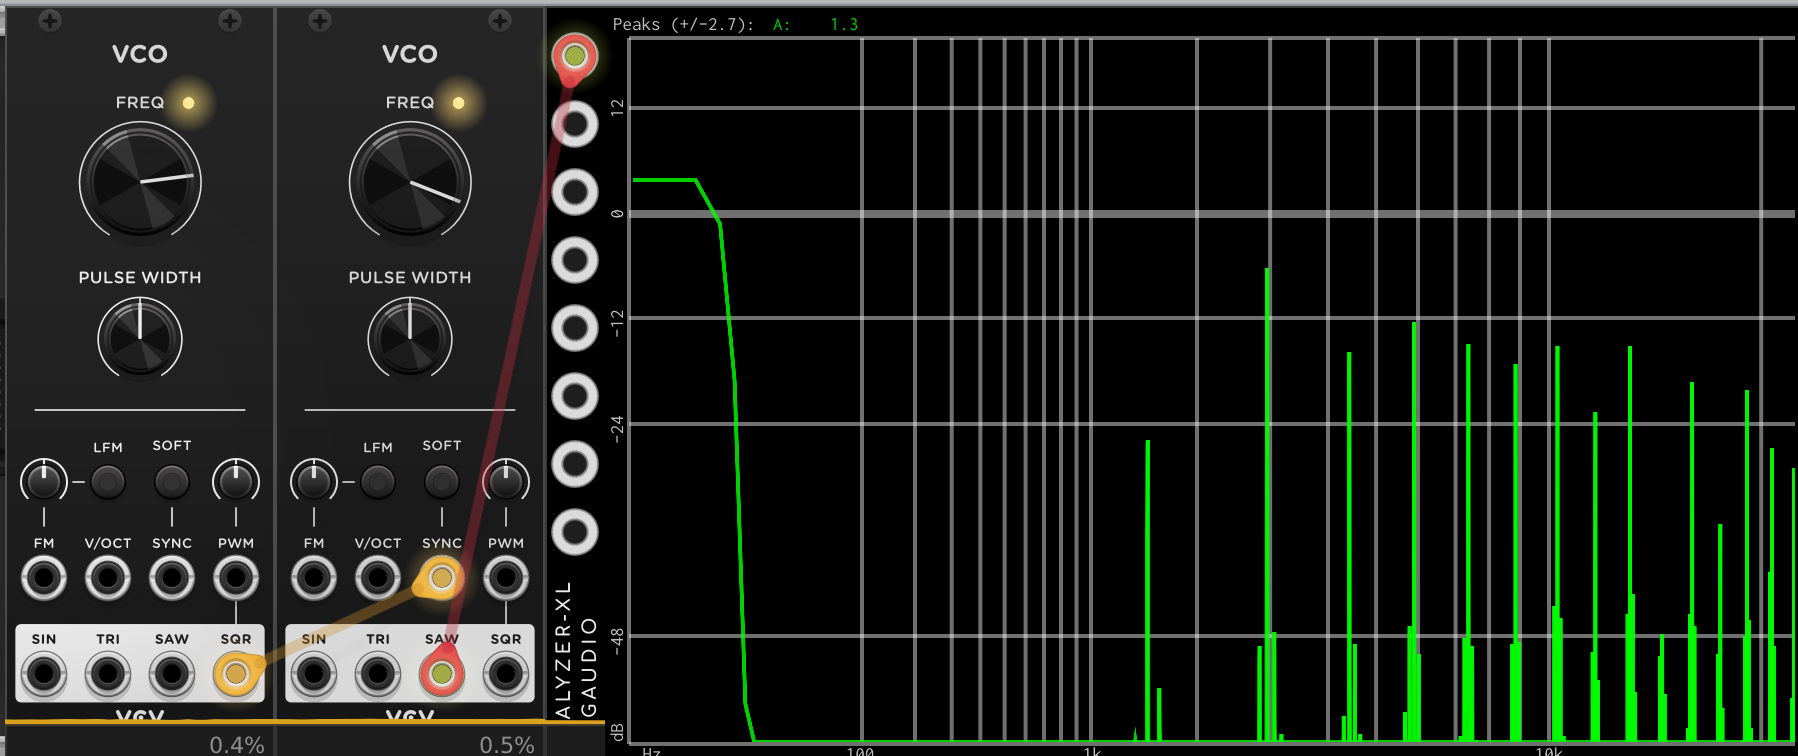Click the cabled SAW output of the second VCO
This screenshot has width=1798, height=756.
pos(442,674)
